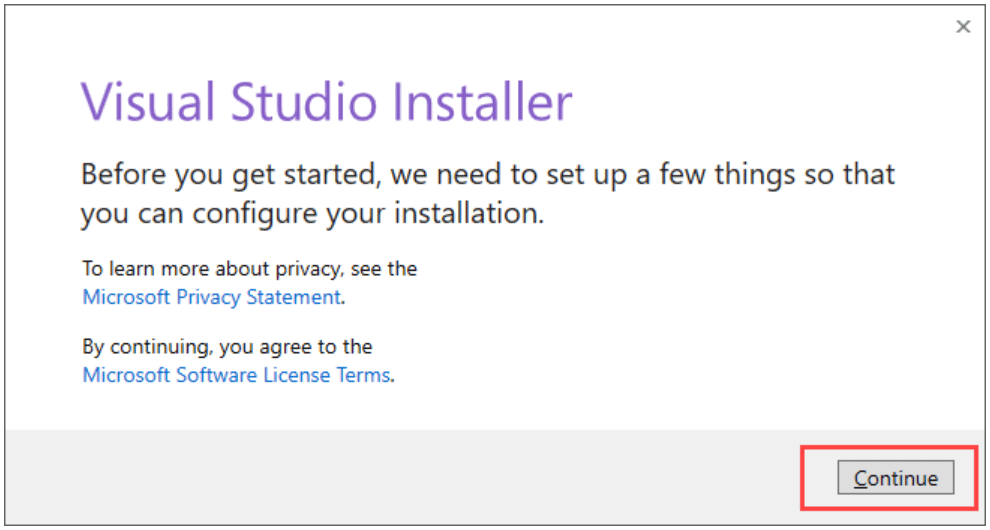Click the "Before you get started" paragraph
Screen dimensions: 990x530
tap(487, 175)
